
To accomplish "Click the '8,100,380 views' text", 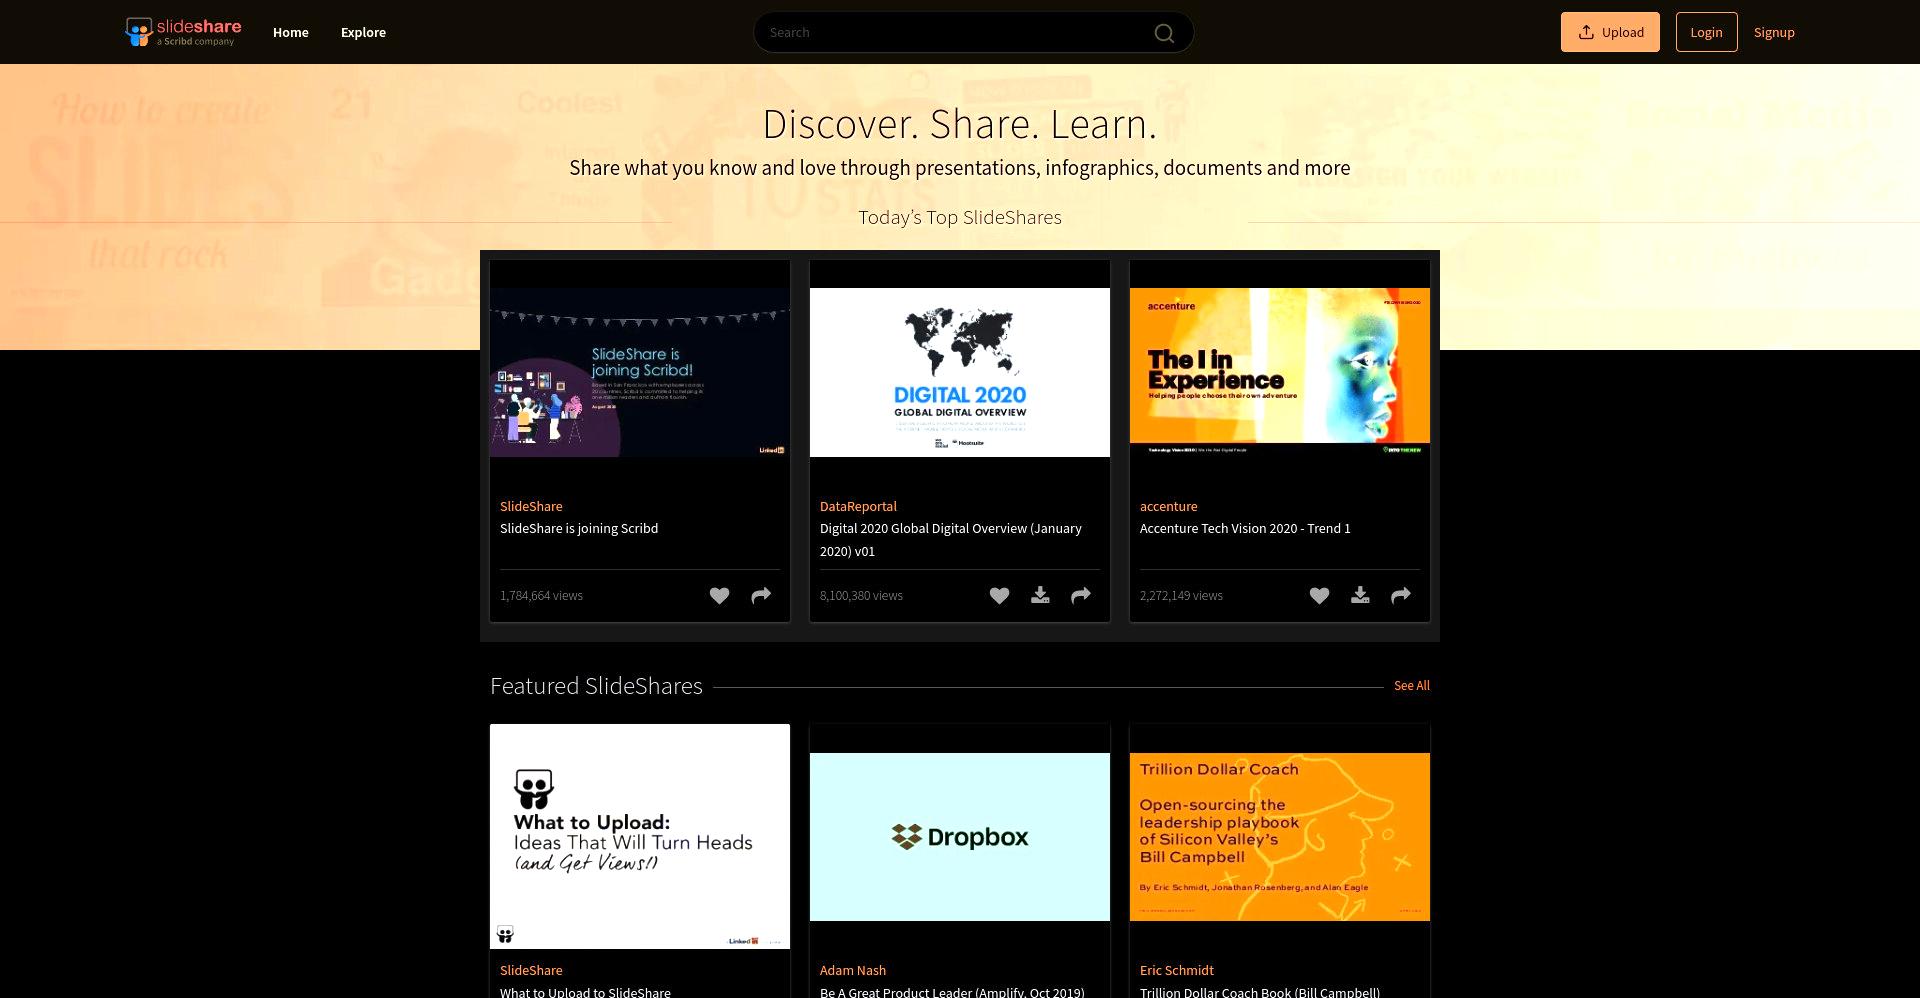I will pos(861,595).
